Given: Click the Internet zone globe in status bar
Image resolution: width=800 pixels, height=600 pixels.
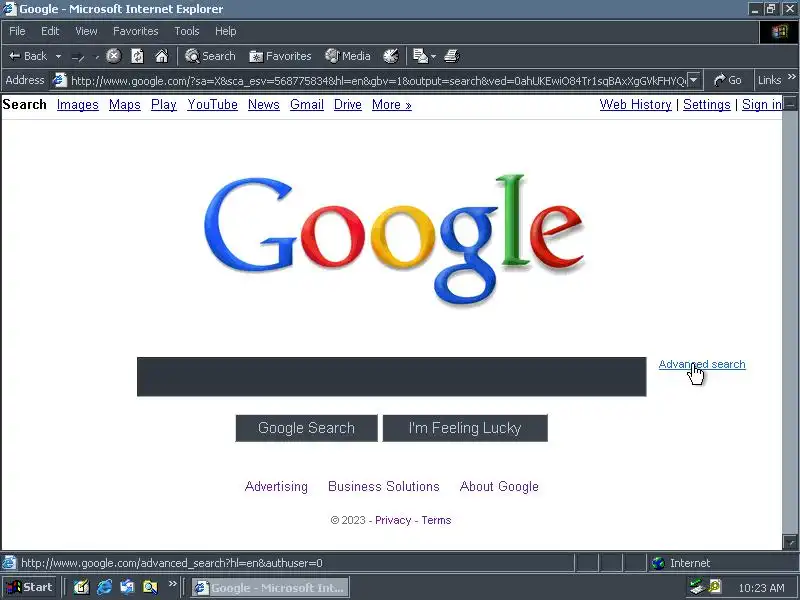Looking at the screenshot, I should [x=659, y=563].
